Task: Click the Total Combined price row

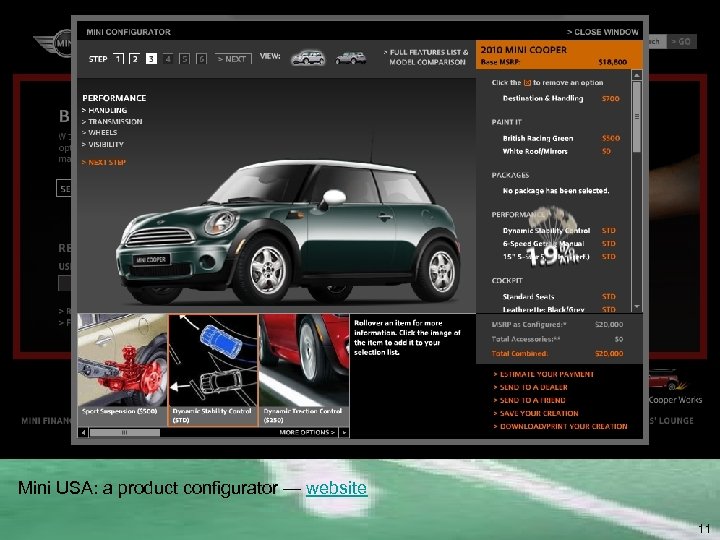Action: coord(557,354)
